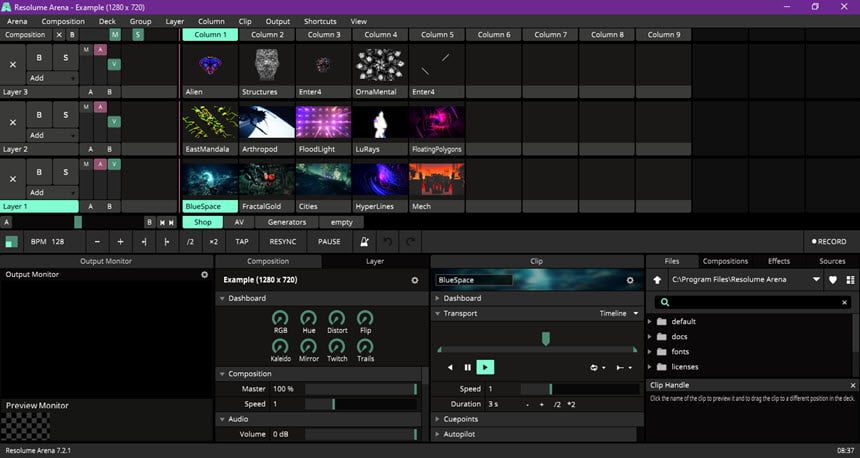Screen dimensions: 860x458
Task: Clear the file search field
Action: pos(844,302)
